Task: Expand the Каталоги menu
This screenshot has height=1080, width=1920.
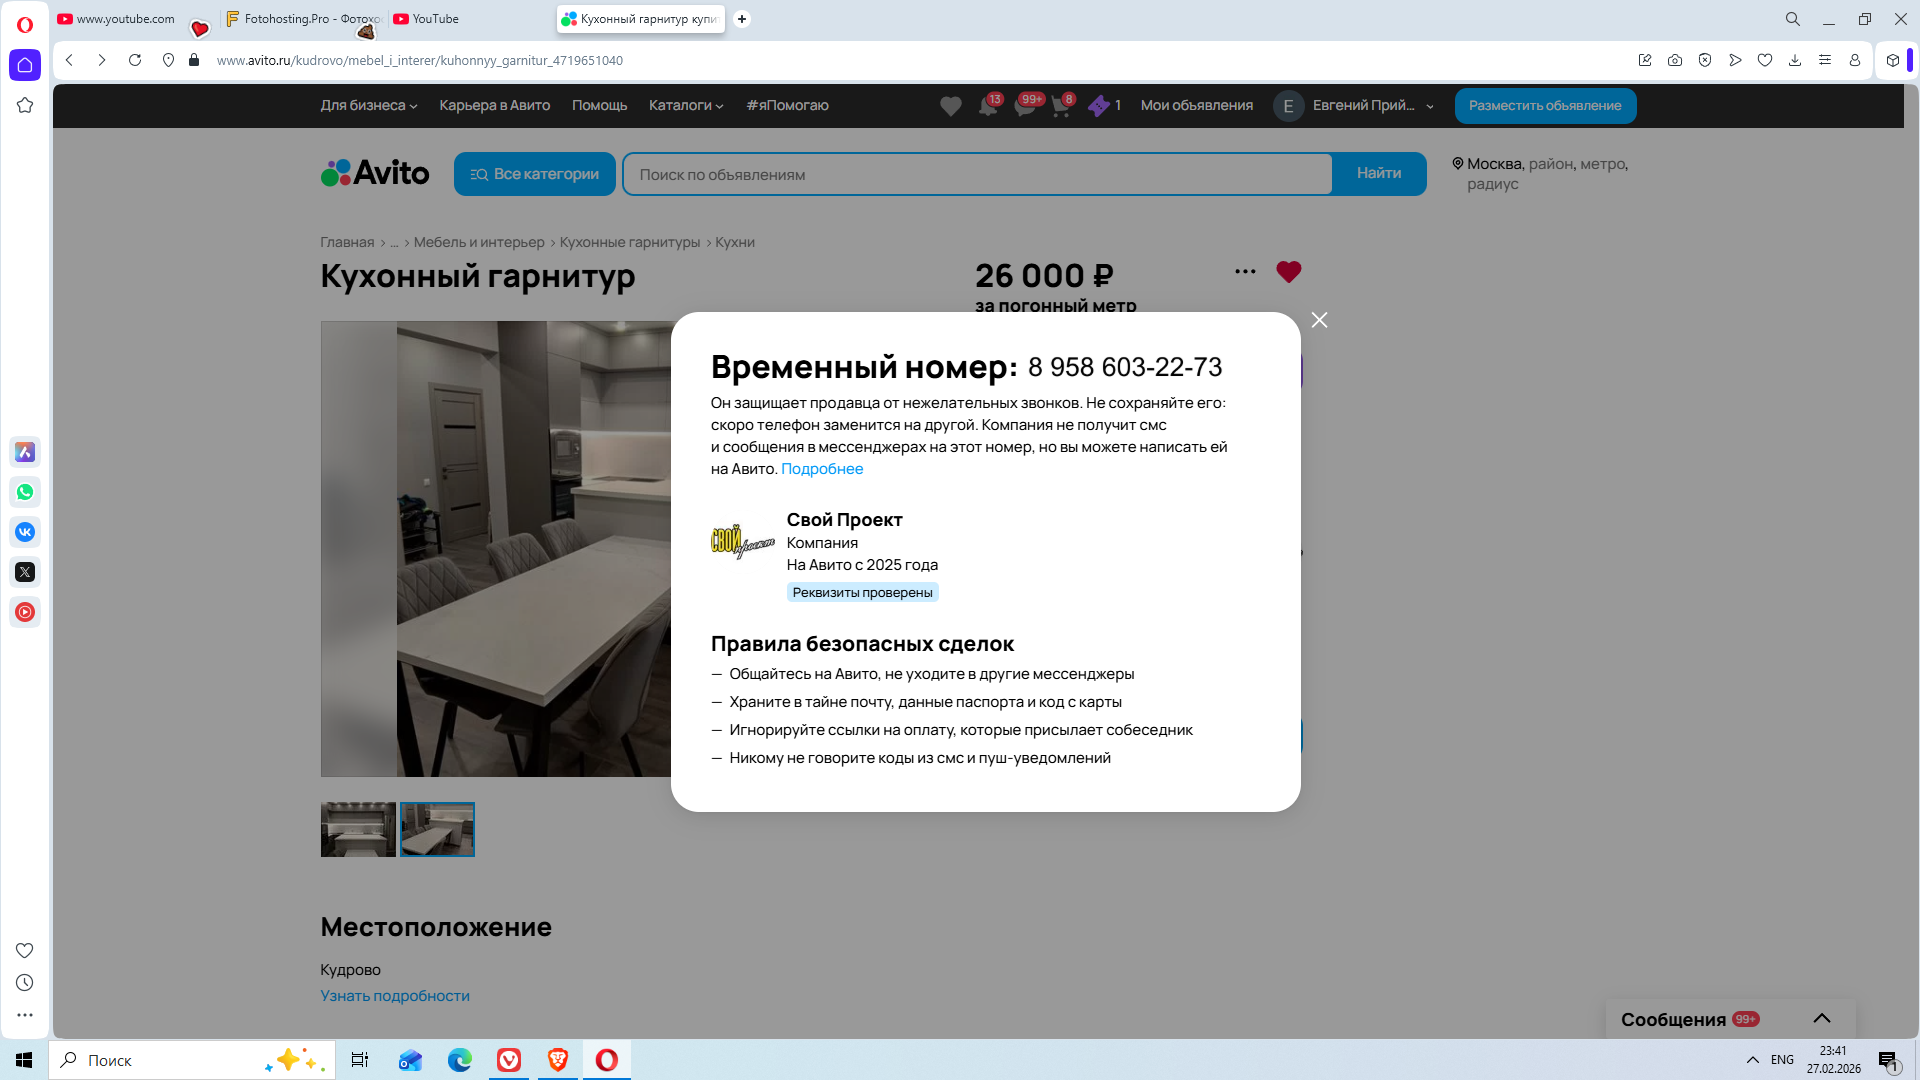Action: click(685, 105)
